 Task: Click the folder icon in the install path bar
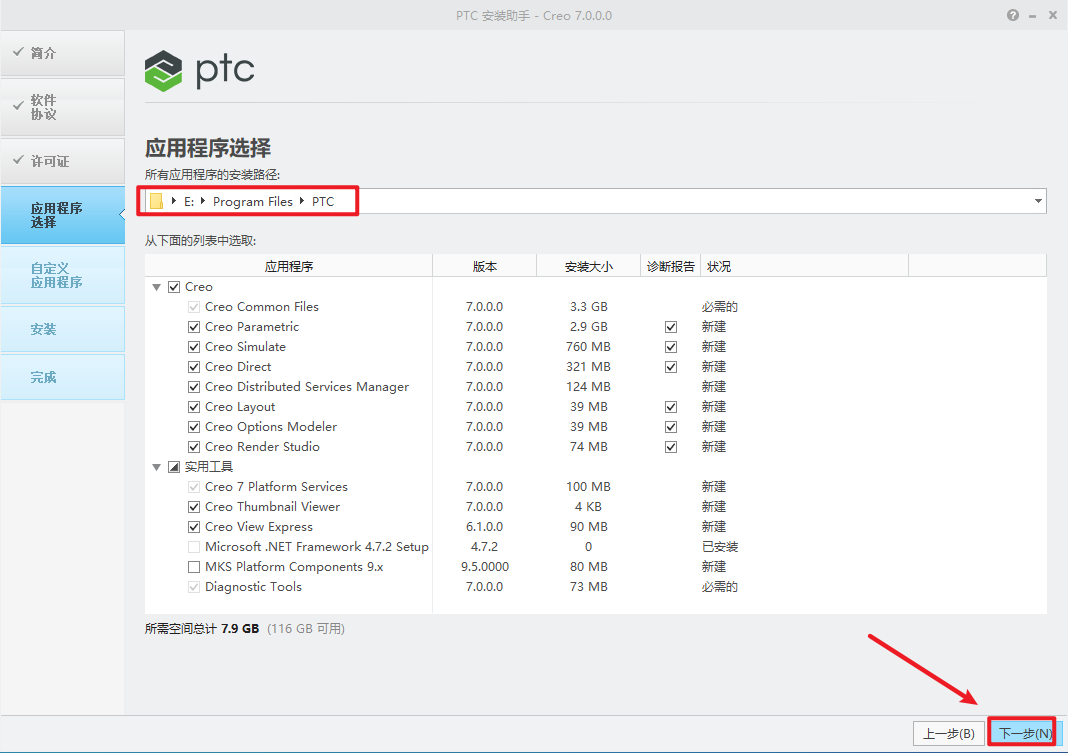tap(156, 200)
